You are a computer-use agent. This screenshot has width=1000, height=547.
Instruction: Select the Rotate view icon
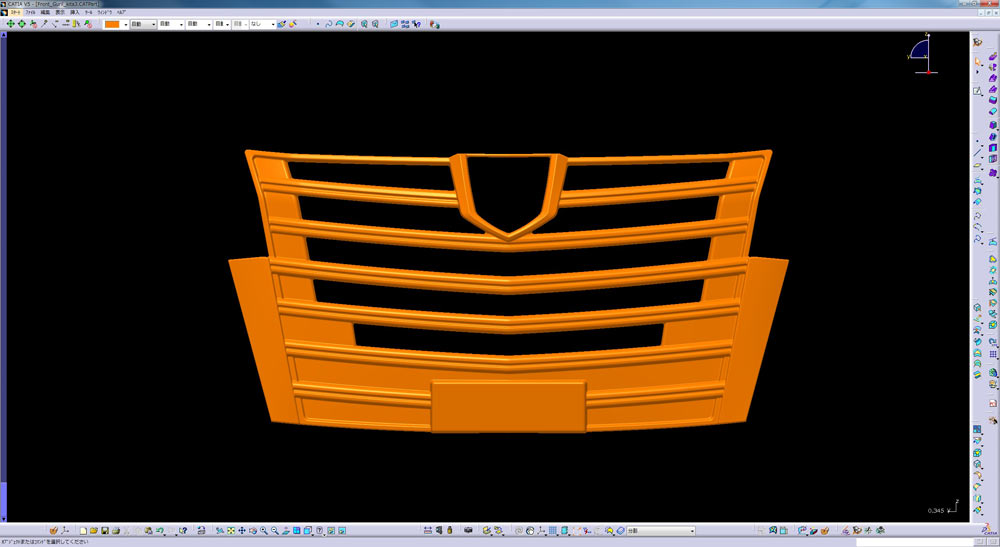click(253, 530)
